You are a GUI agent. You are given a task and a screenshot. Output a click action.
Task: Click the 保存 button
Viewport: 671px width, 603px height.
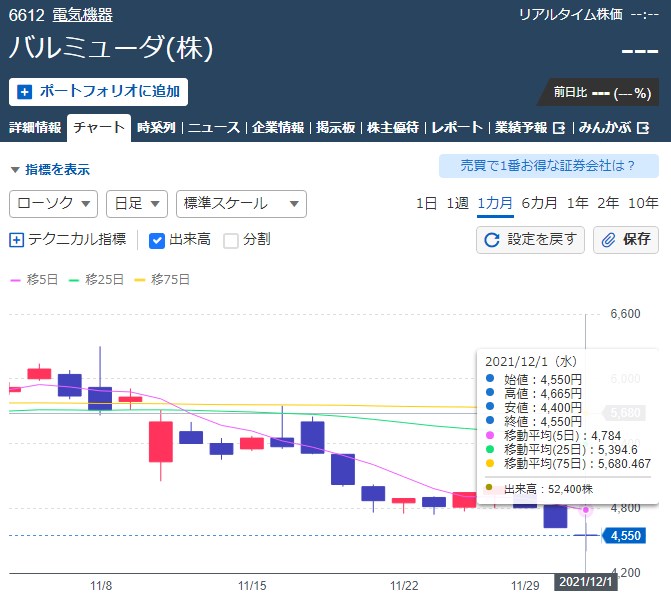pyautogui.click(x=626, y=240)
